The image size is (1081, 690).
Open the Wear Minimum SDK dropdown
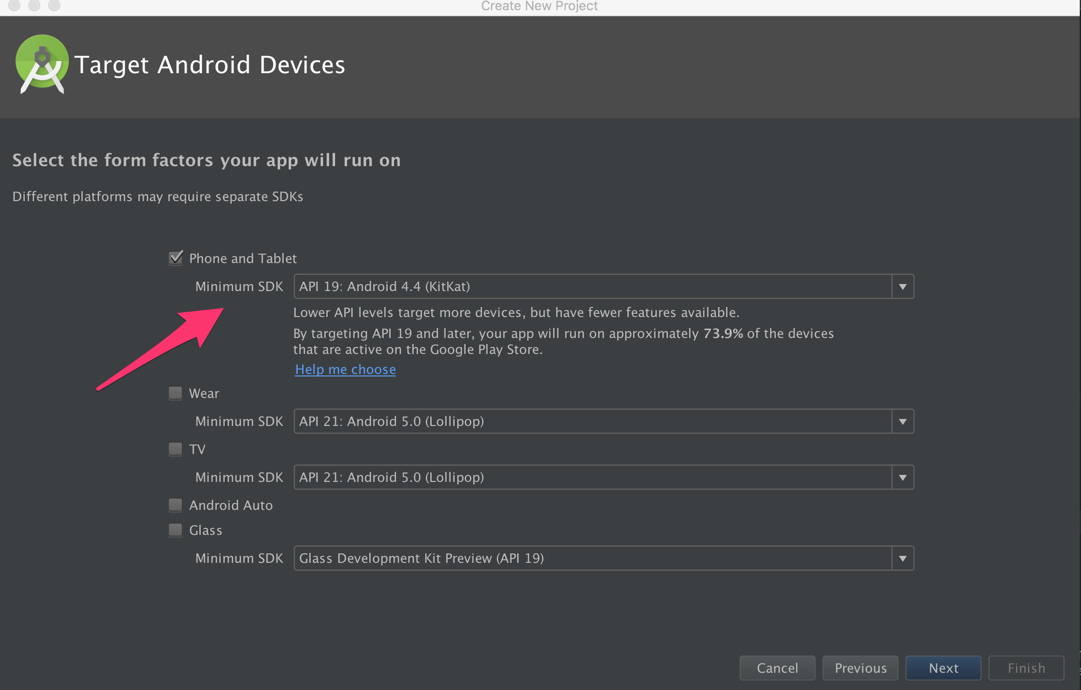coord(604,421)
